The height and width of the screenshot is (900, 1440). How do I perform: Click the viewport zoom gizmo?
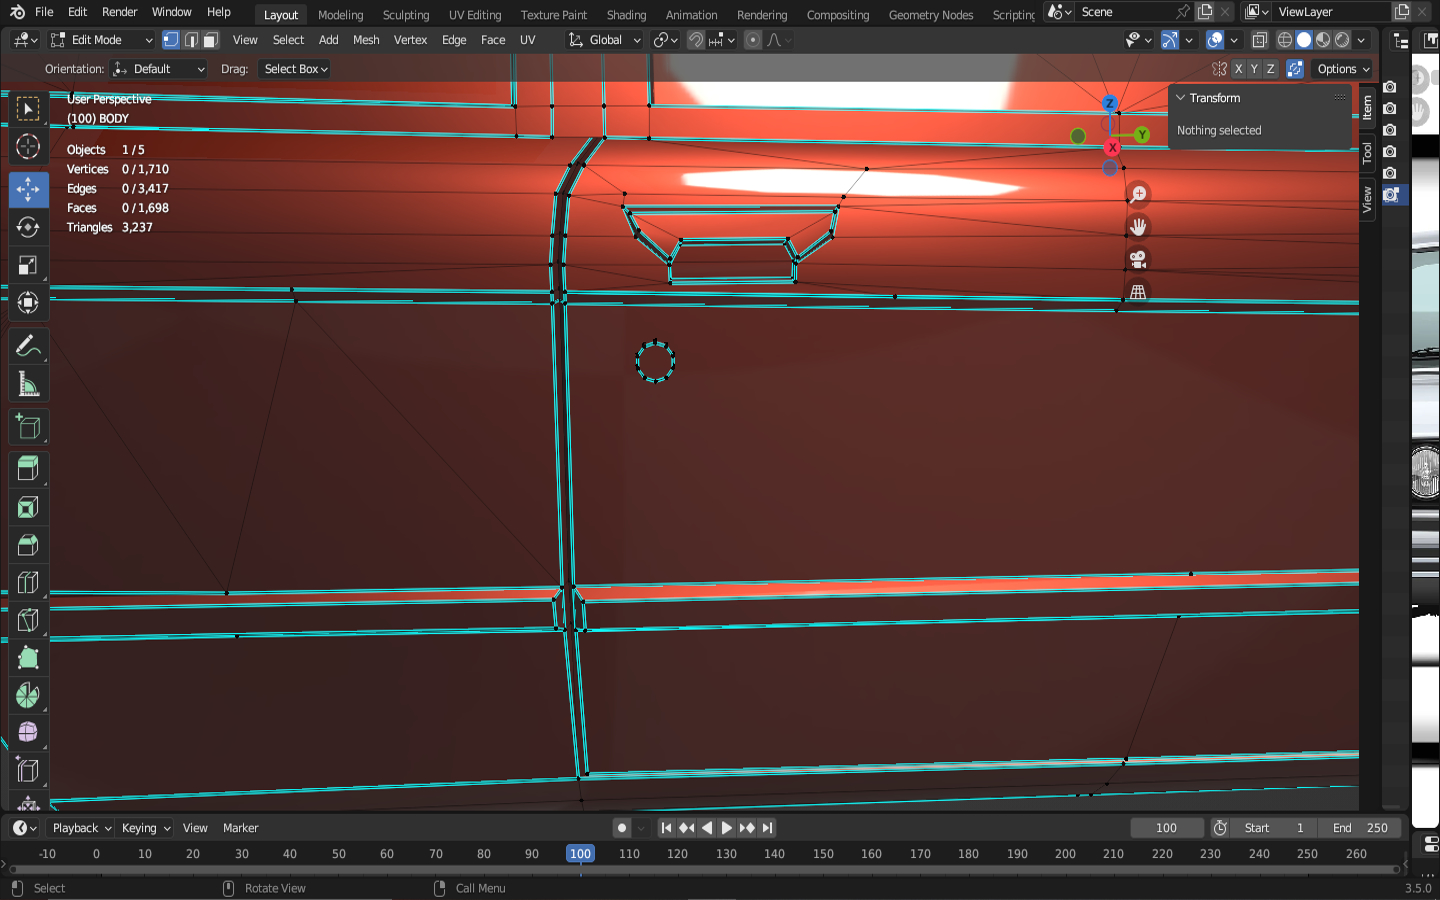click(1138, 194)
